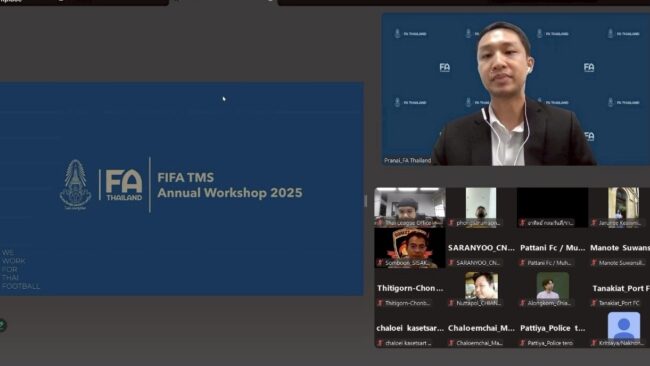
Task: Click the divider handle between slide and gallery
Action: click(365, 201)
